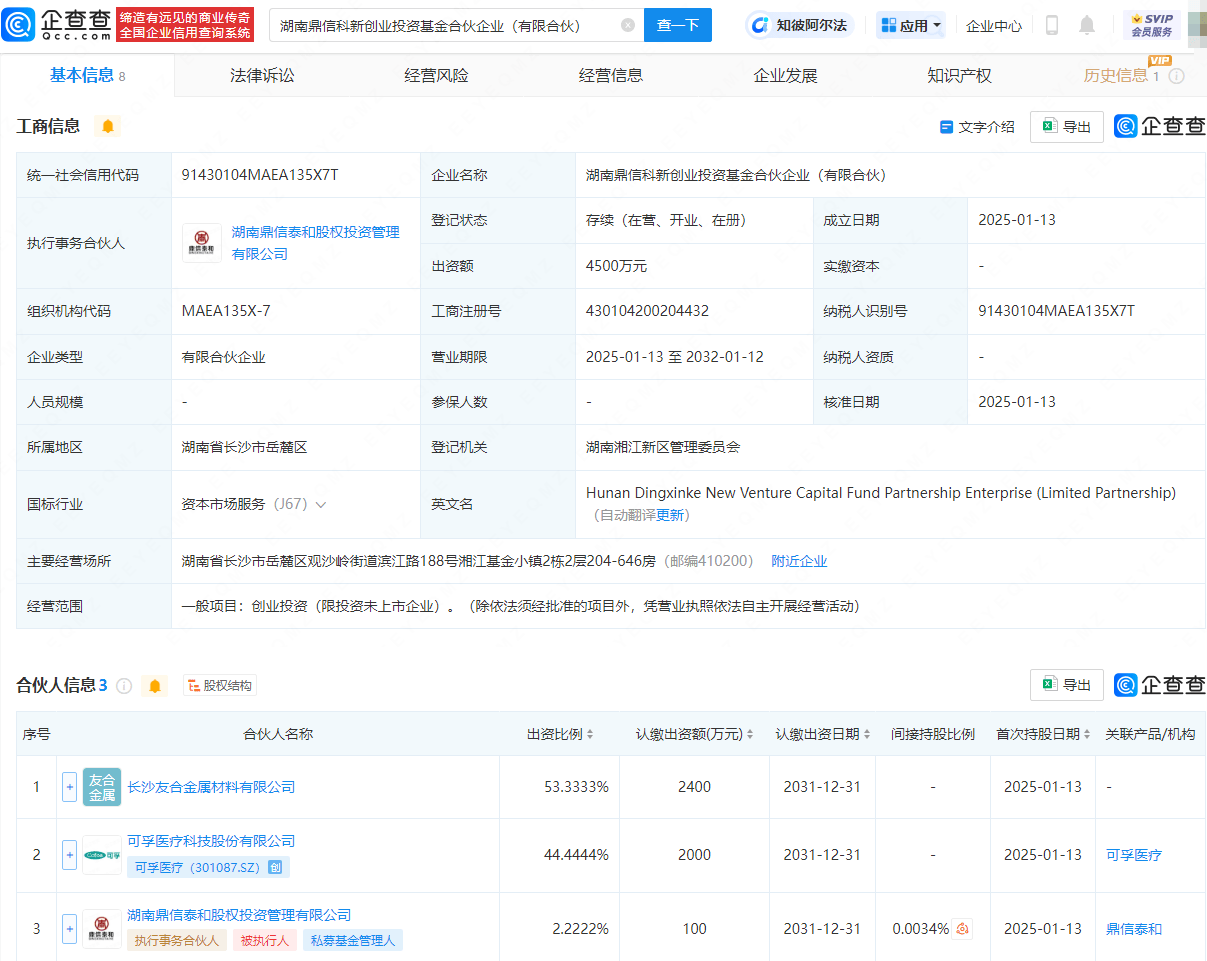Screen dimensions: 1207x961
Task: Click the 可孚医疗 partner logo thumbnail
Action: tap(101, 855)
